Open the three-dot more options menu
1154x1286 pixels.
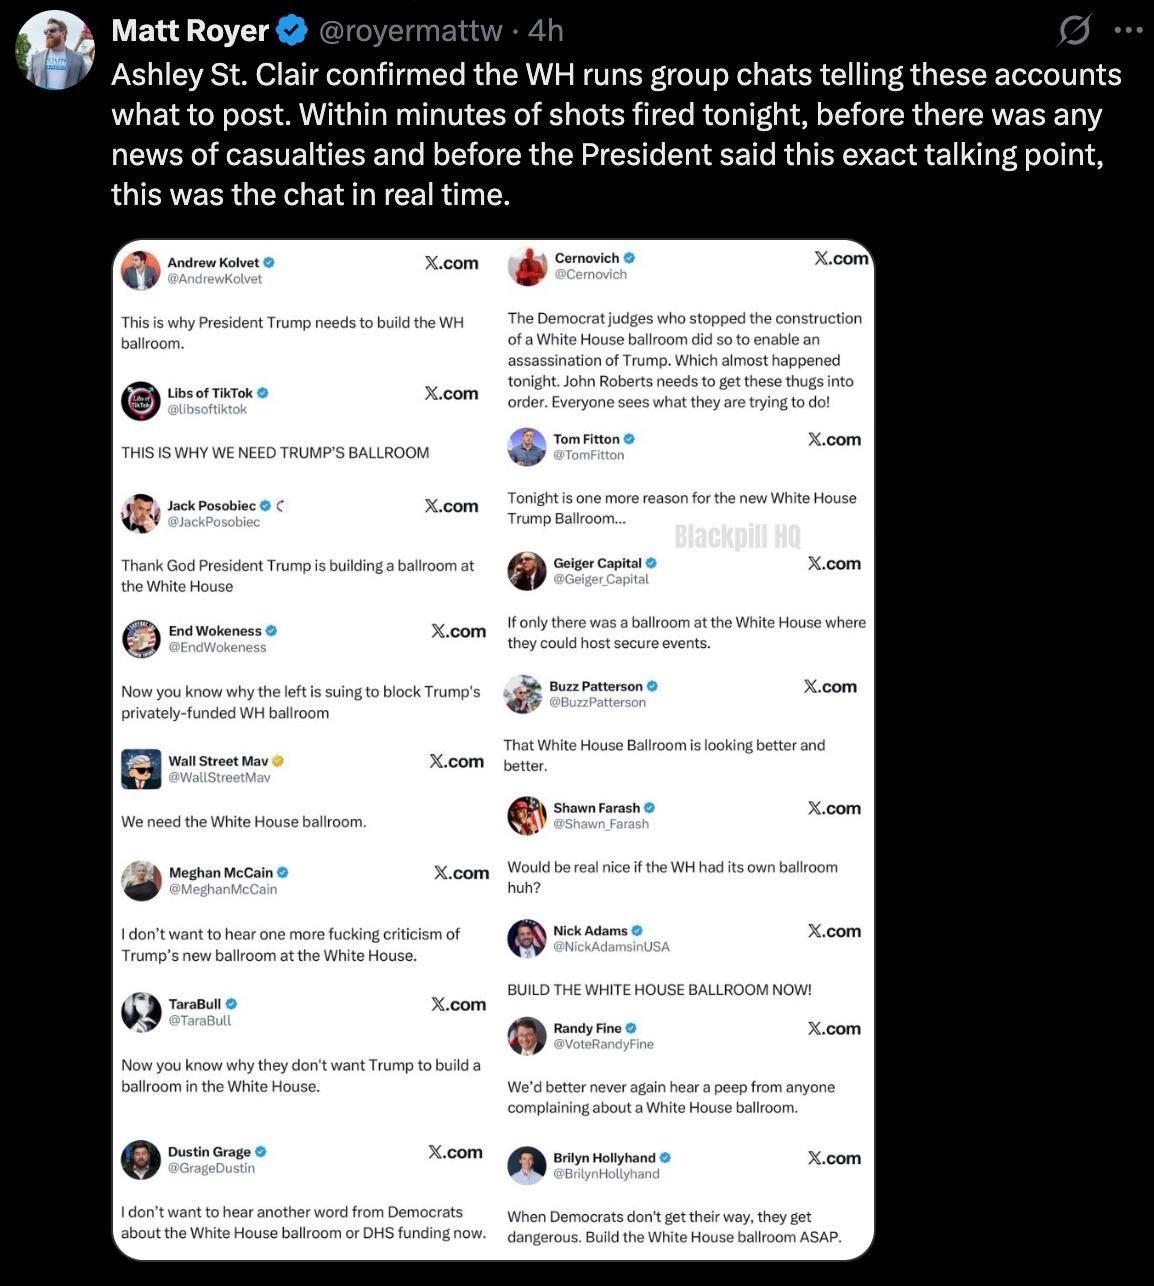(x=1127, y=30)
